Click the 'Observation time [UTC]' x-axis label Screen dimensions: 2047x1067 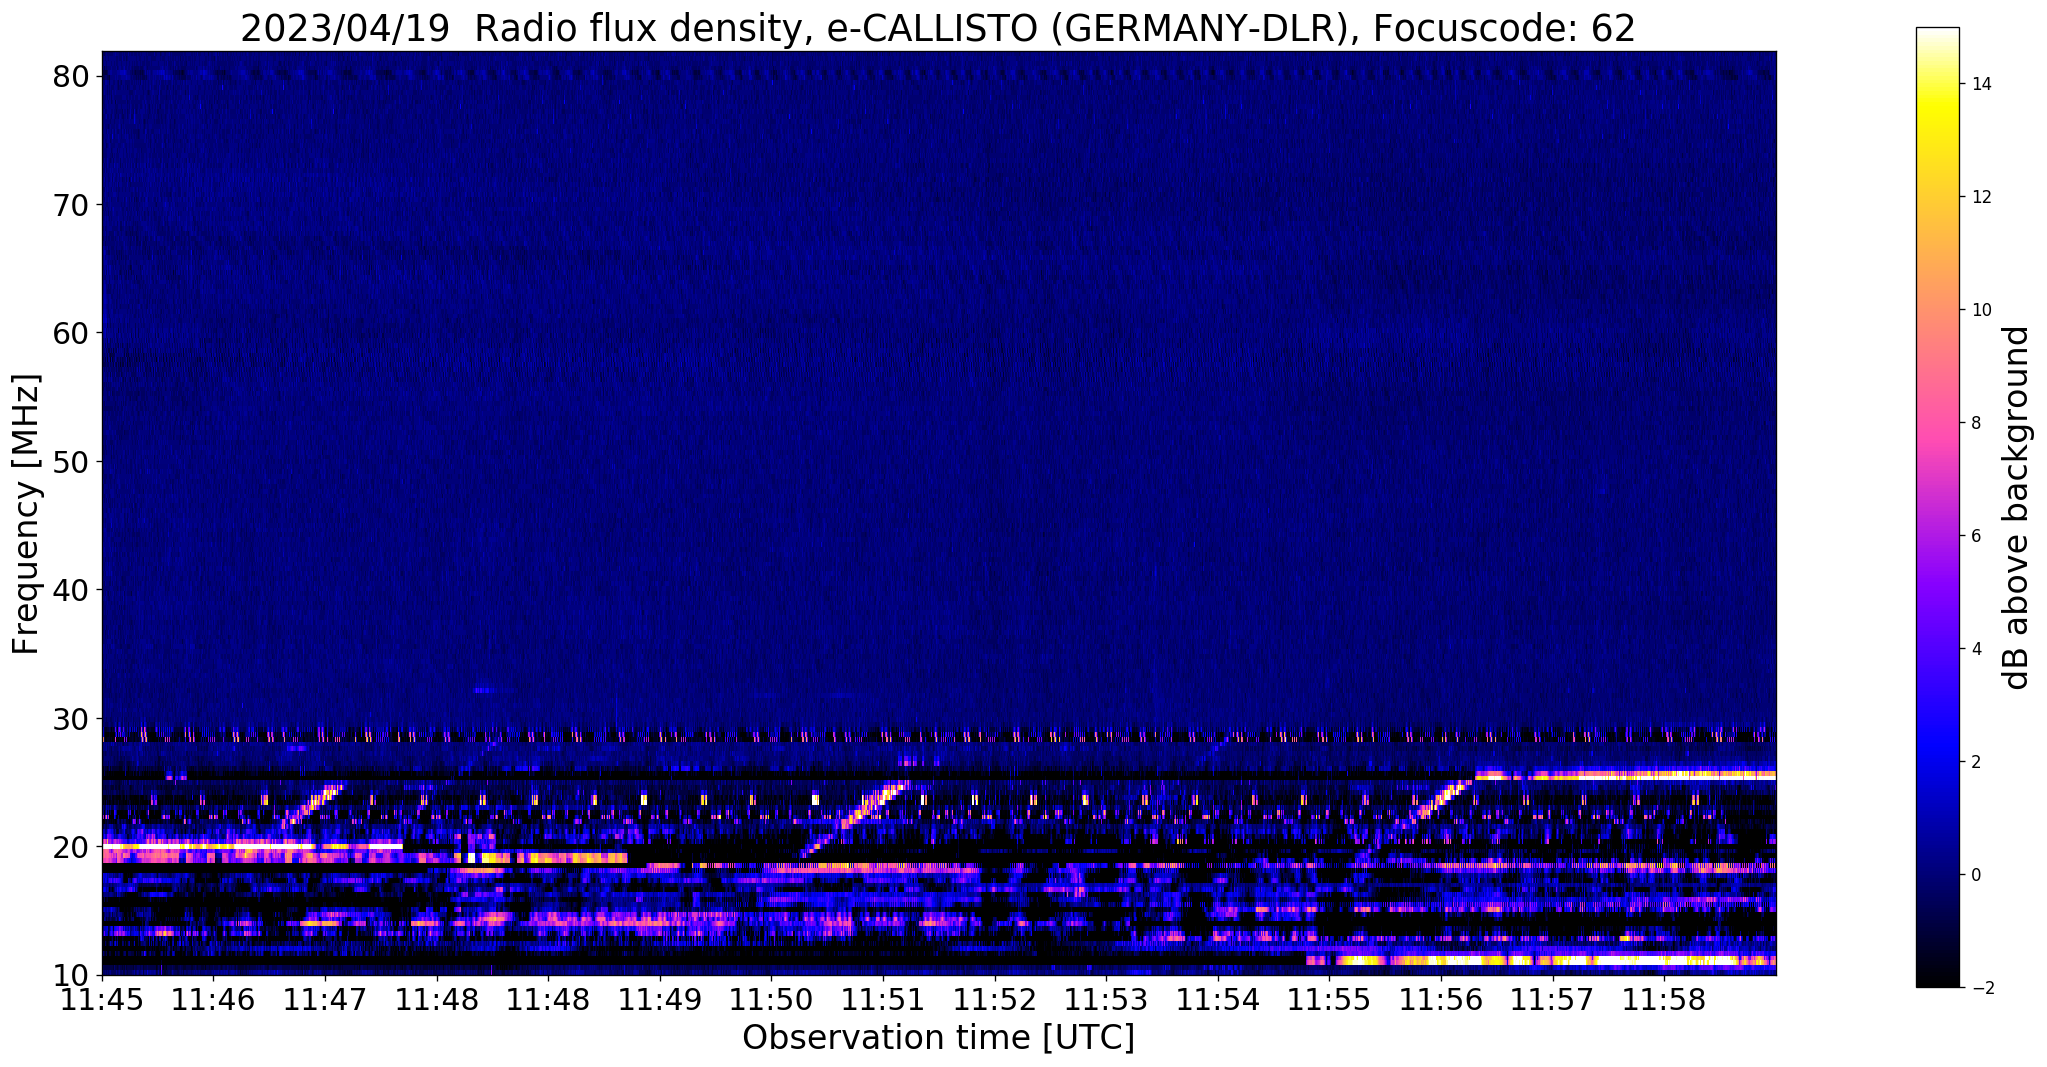938,1037
